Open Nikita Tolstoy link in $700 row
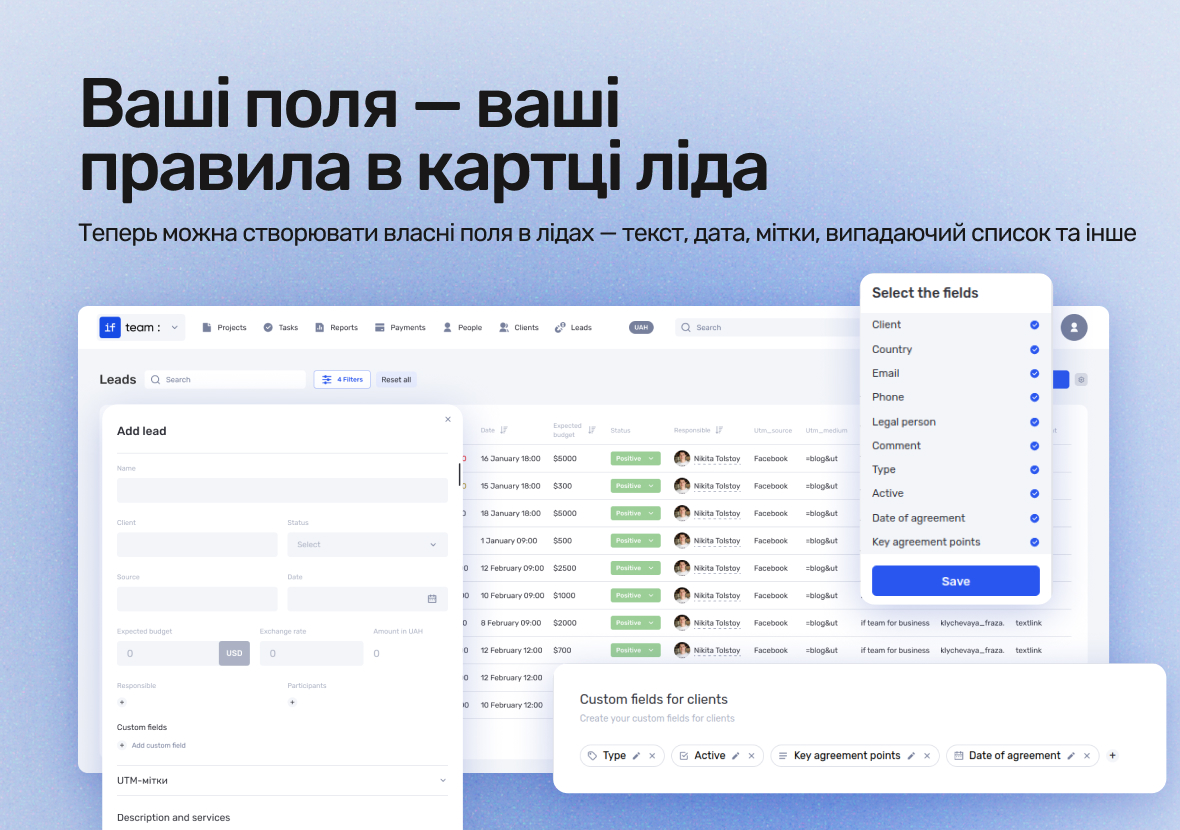Image resolution: width=1180 pixels, height=830 pixels. (716, 650)
